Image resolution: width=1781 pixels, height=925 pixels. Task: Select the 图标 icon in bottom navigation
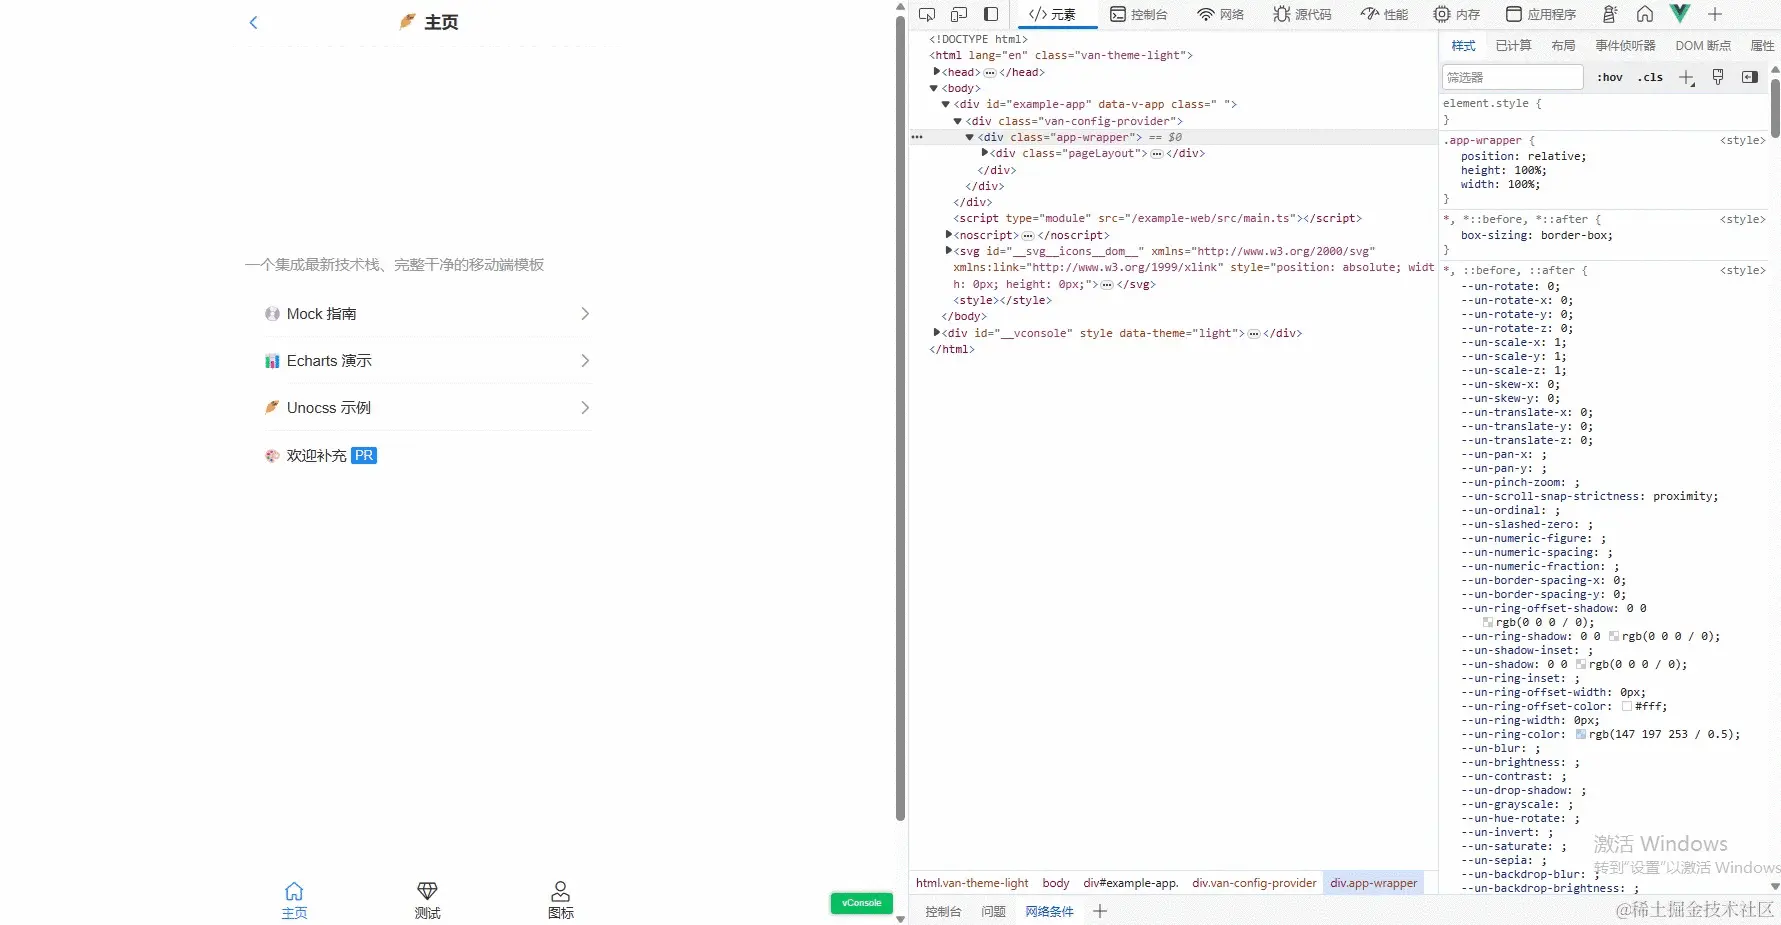560,891
